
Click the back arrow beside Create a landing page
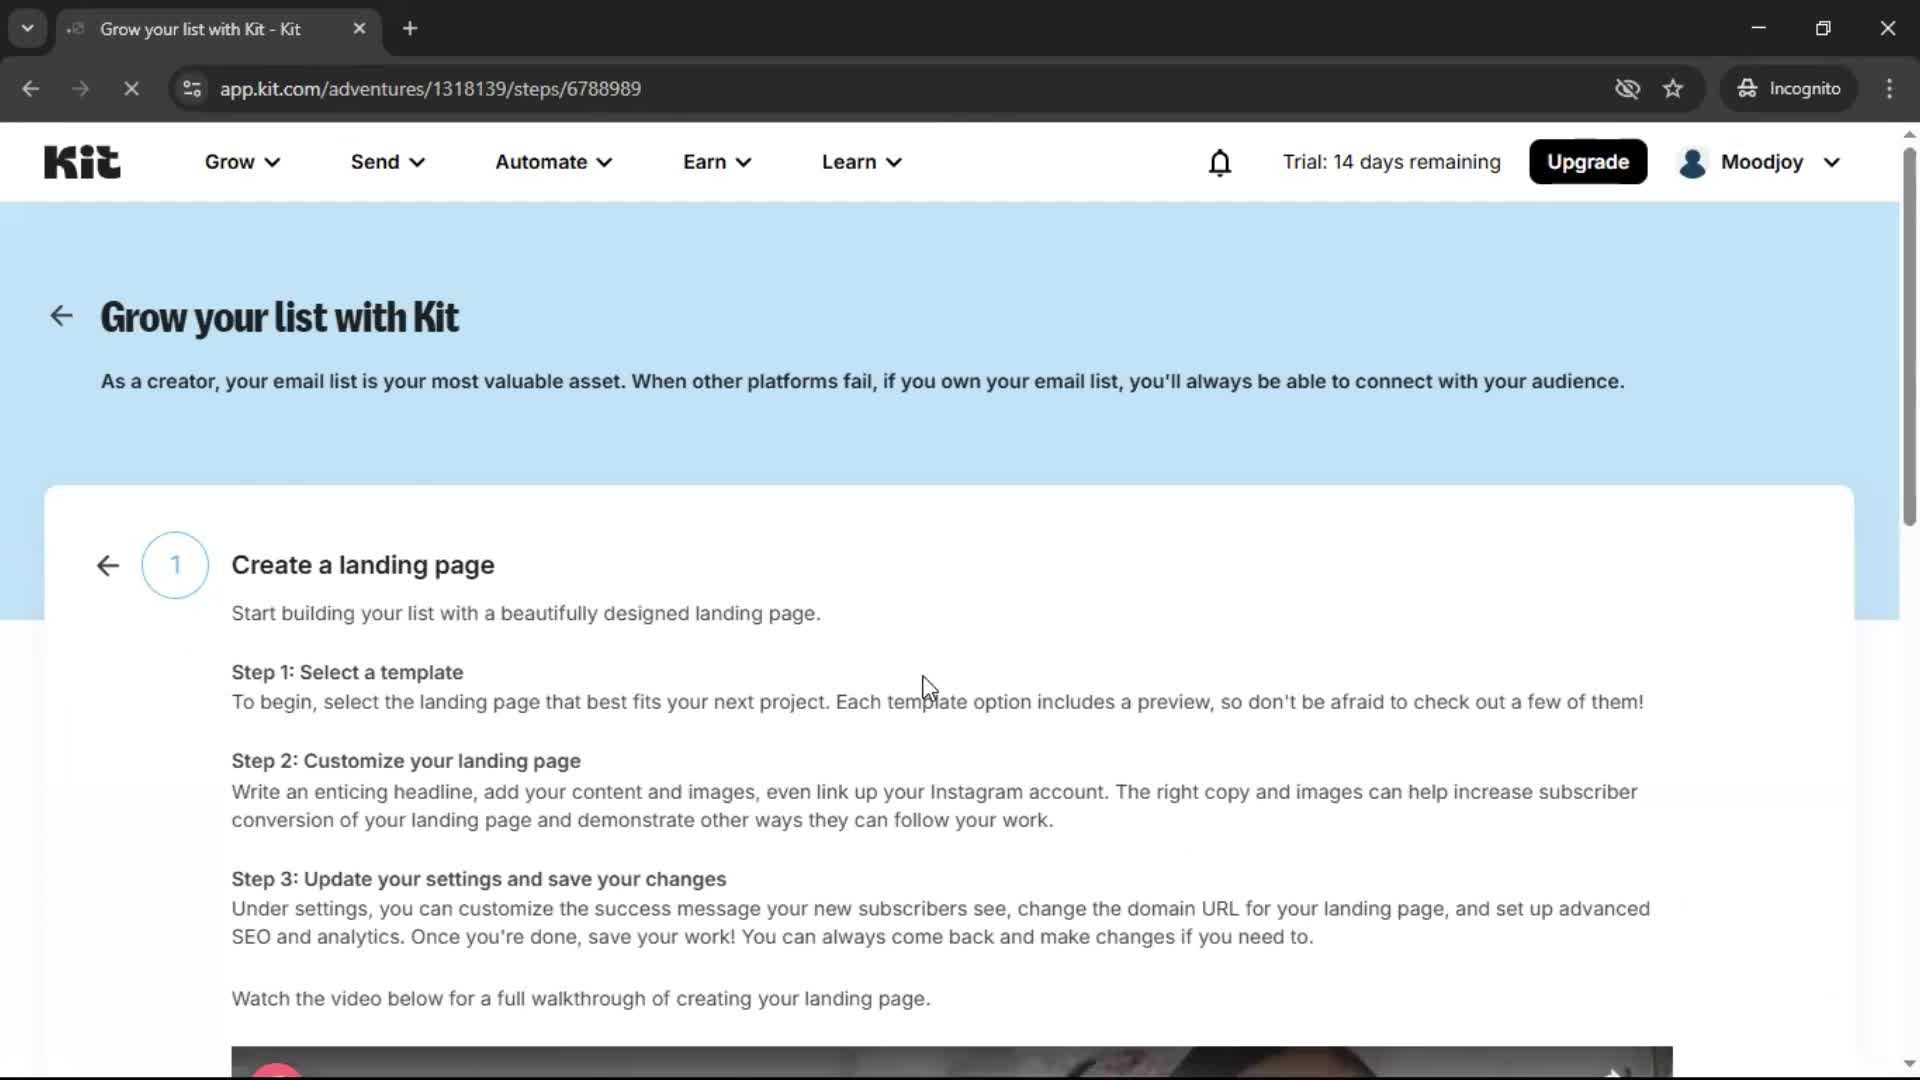tap(106, 565)
